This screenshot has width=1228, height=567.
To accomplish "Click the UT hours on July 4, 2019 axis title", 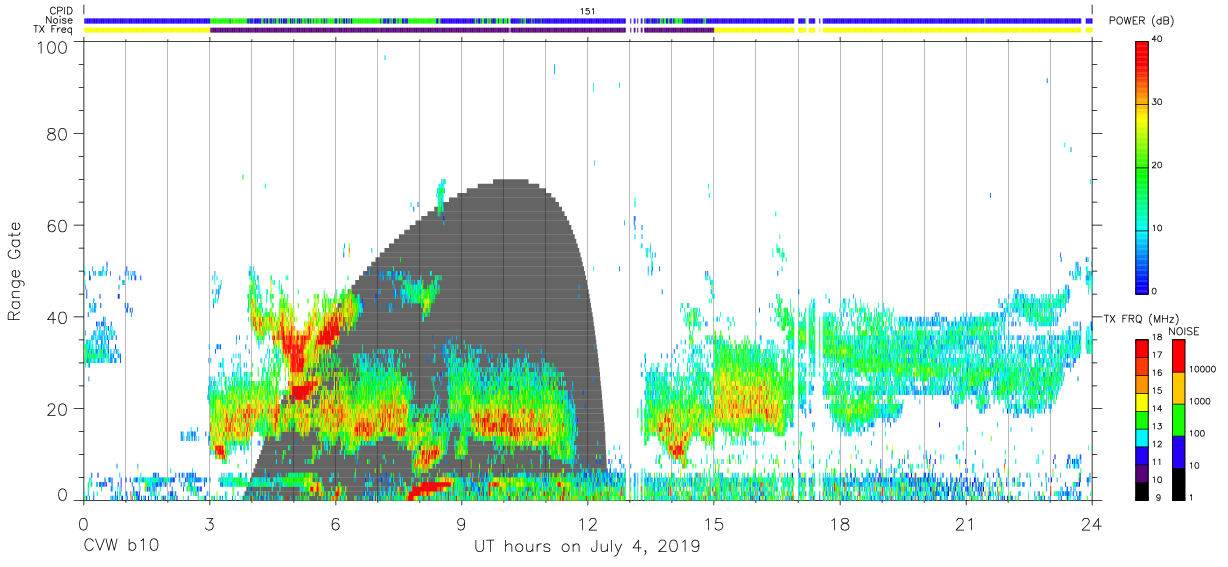I will [587, 547].
